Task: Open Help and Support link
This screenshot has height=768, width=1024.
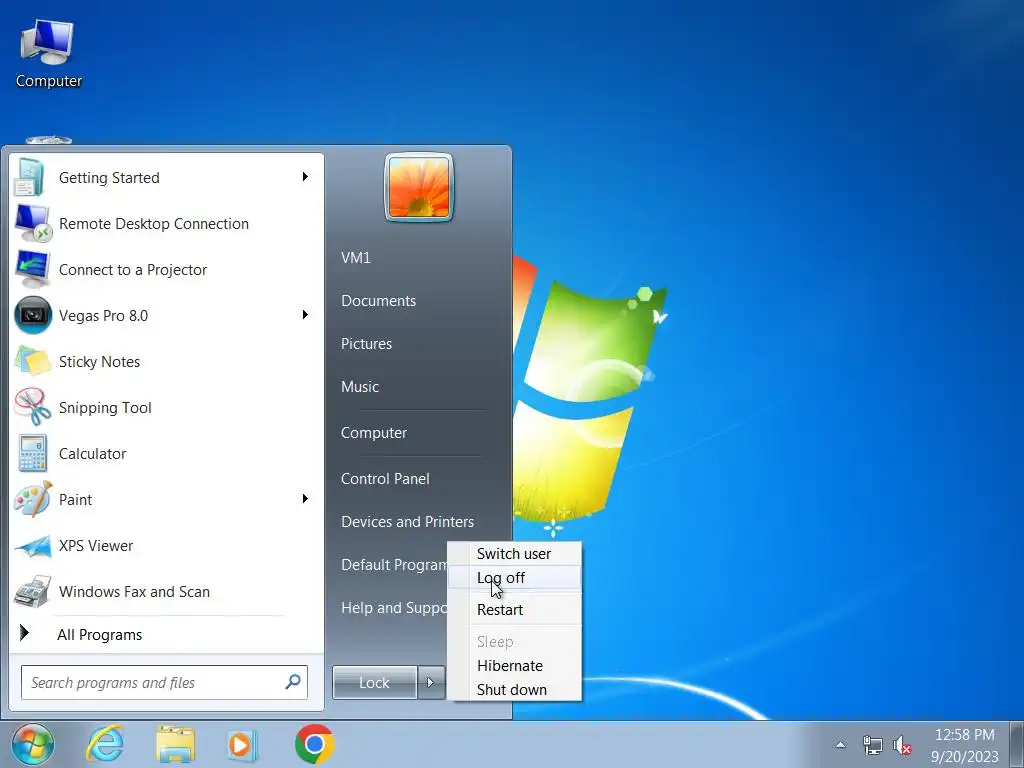Action: [x=394, y=607]
